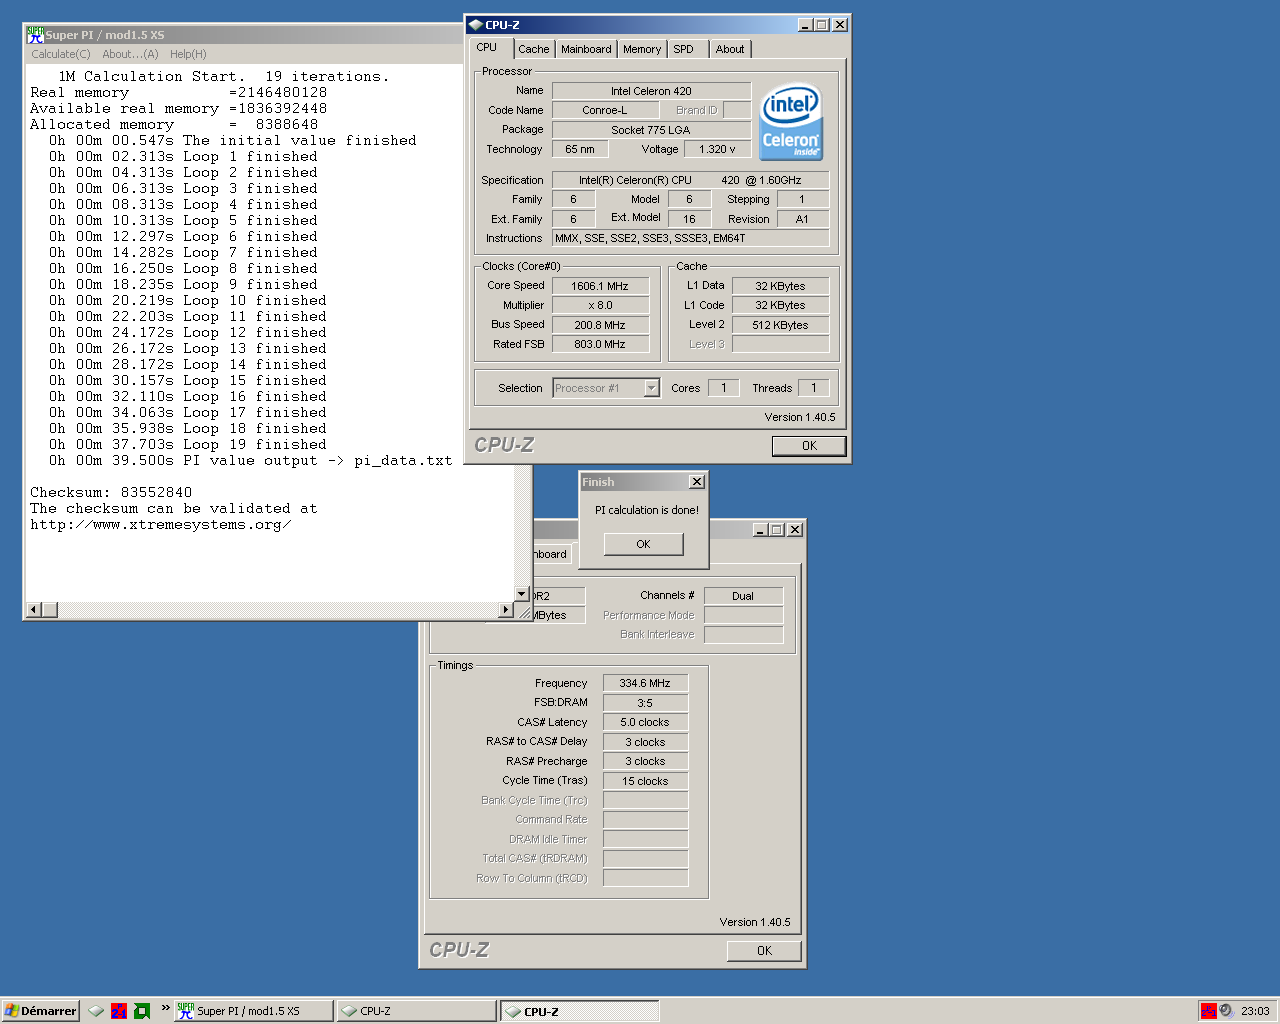1280x1024 pixels.
Task: Click the Démarrer Start button
Action: coord(40,1011)
